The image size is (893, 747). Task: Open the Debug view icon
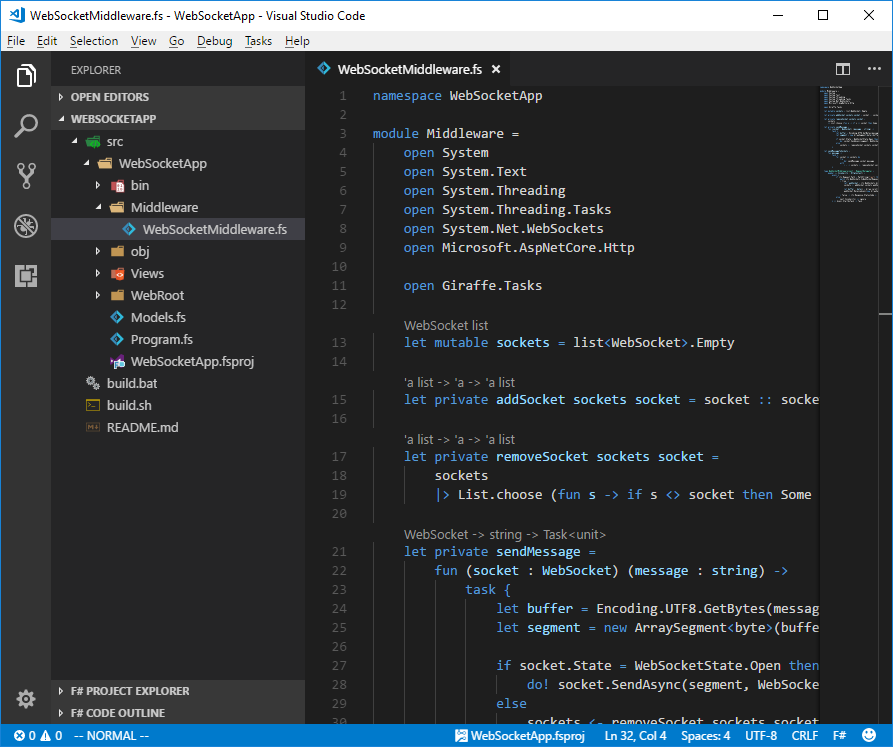click(x=25, y=225)
